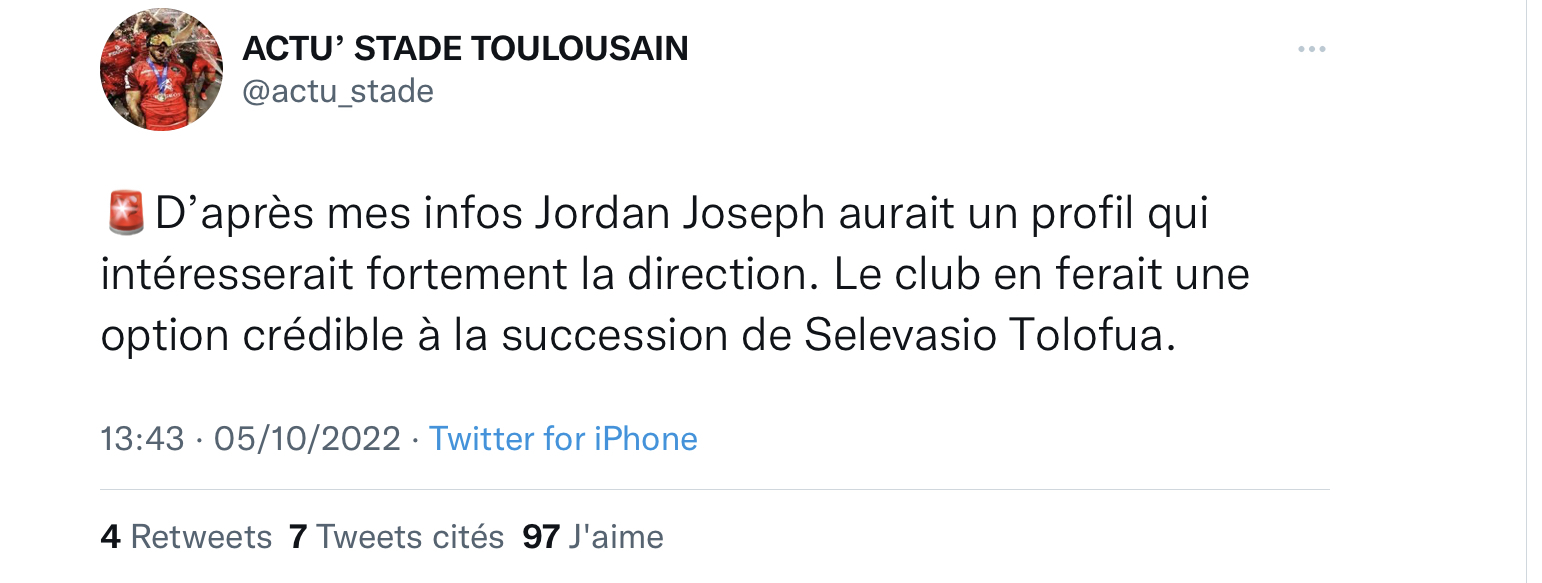
Task: Open the Tweets cités list
Action: 410,537
